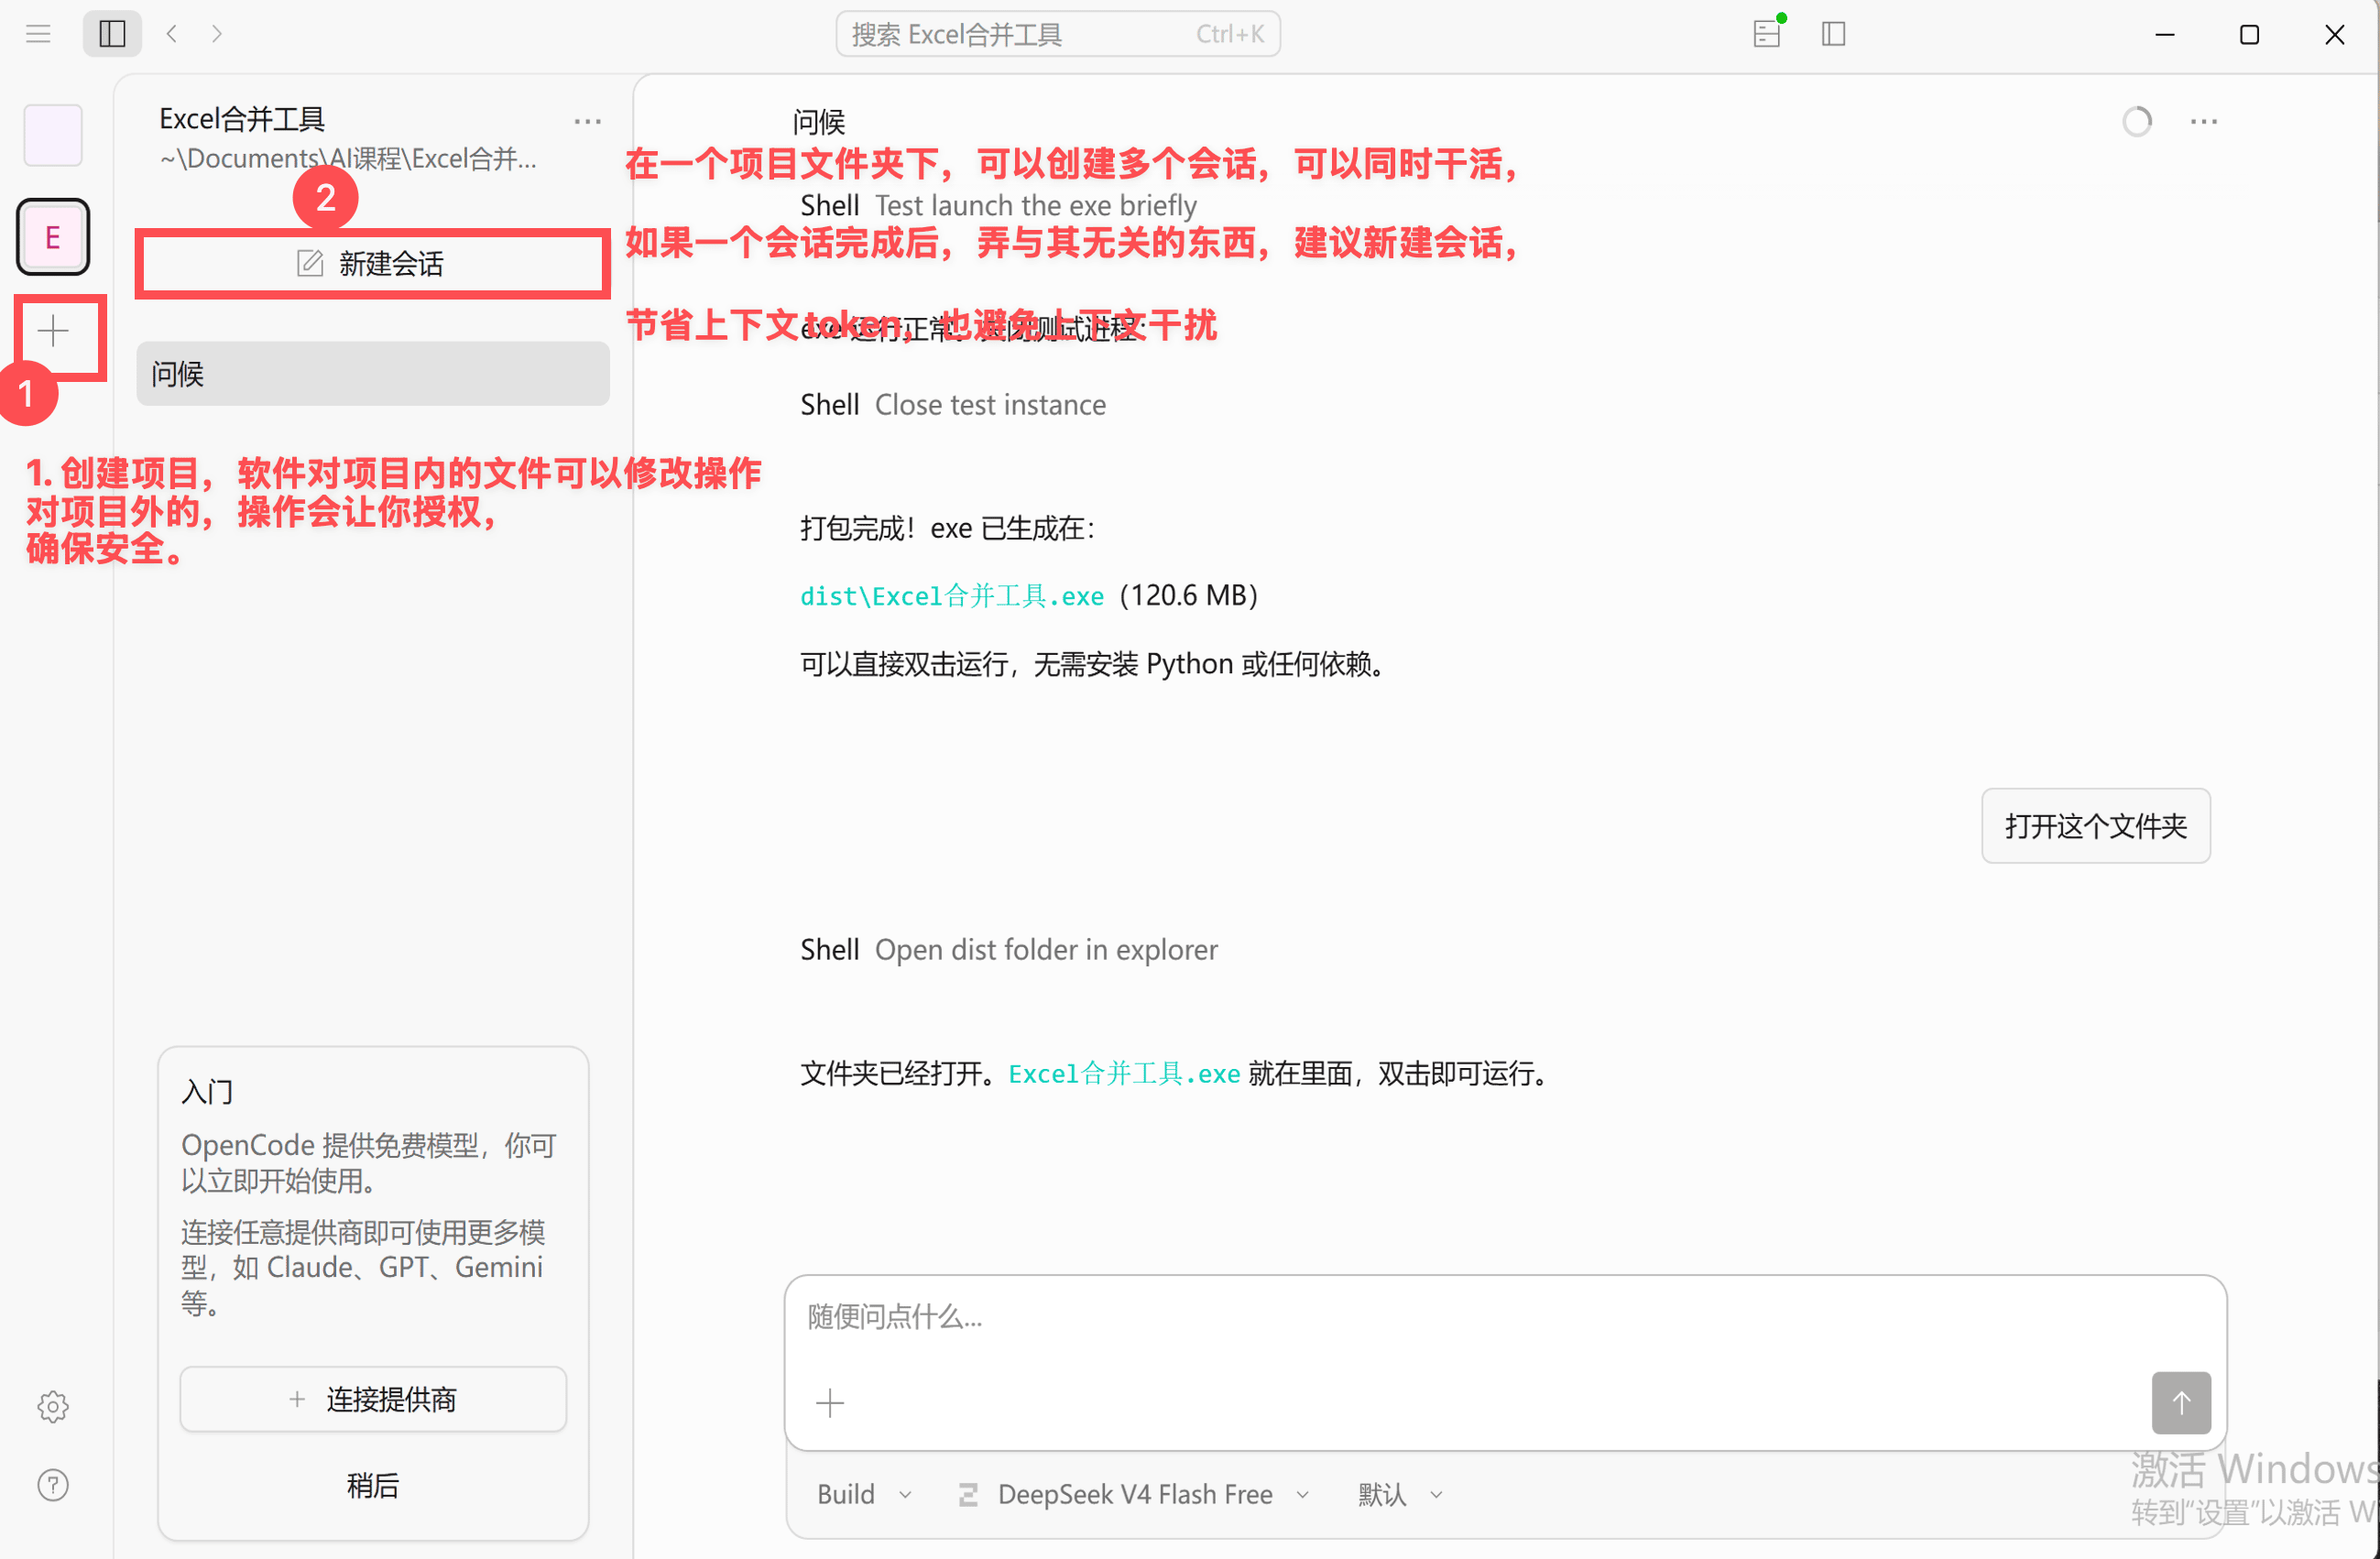Screen dimensions: 2380x1559
Task: Attach file with plus icon in prompt
Action: 830,1403
